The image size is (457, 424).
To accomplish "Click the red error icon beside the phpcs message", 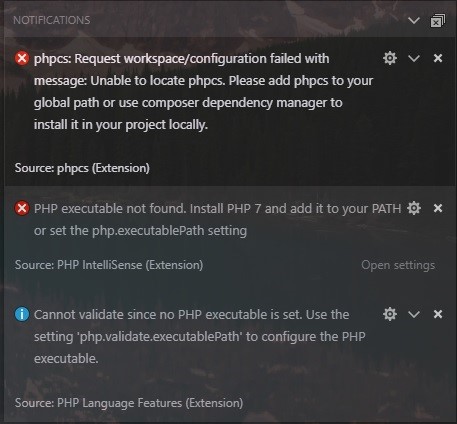I will 22,59.
